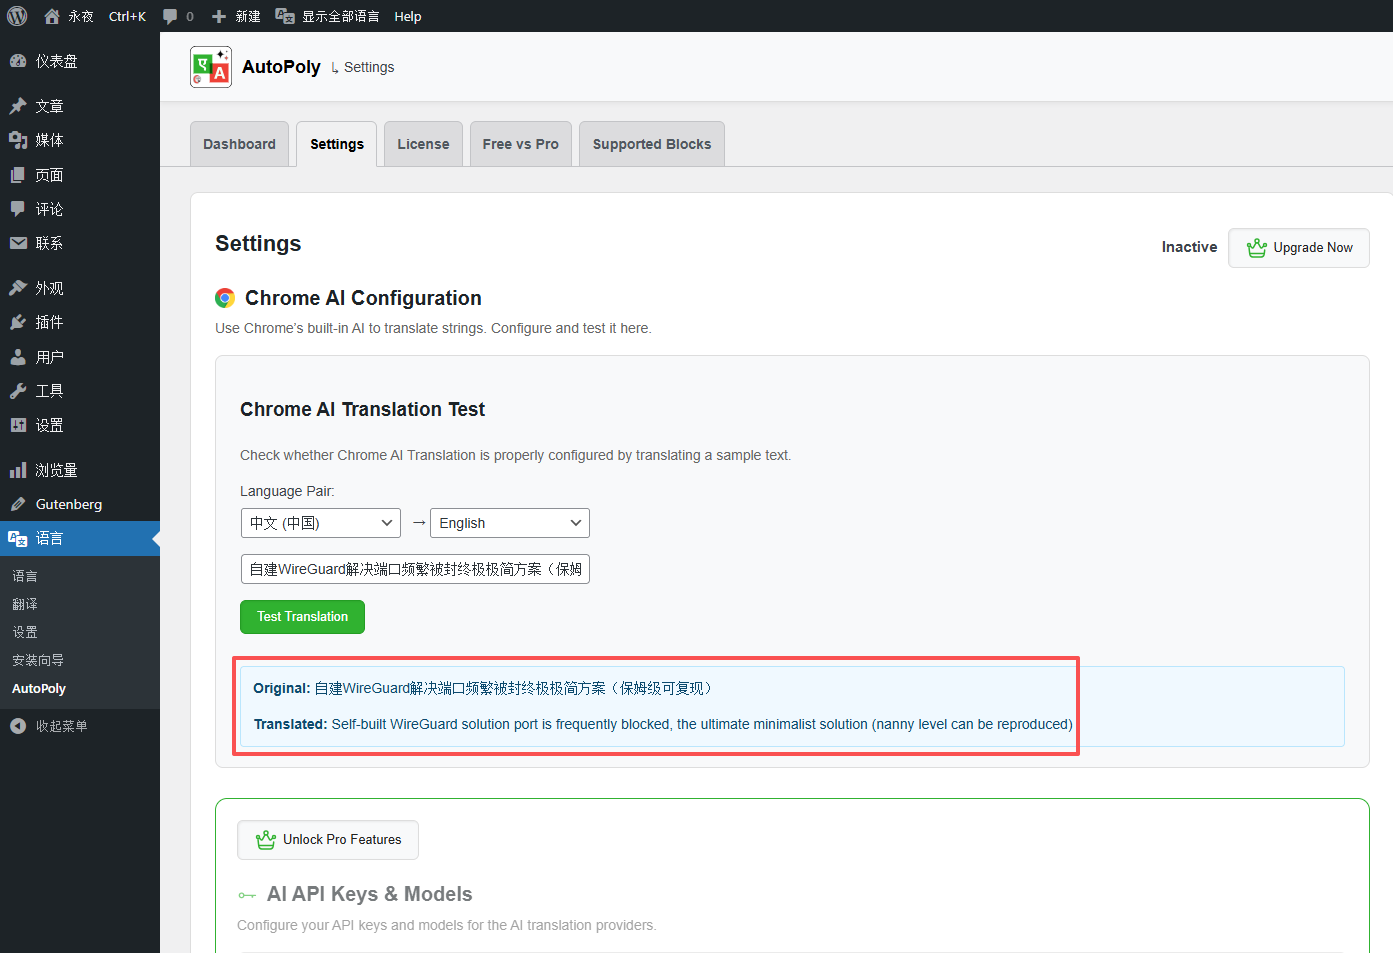Click the AutoPoly logo icon

(x=211, y=67)
